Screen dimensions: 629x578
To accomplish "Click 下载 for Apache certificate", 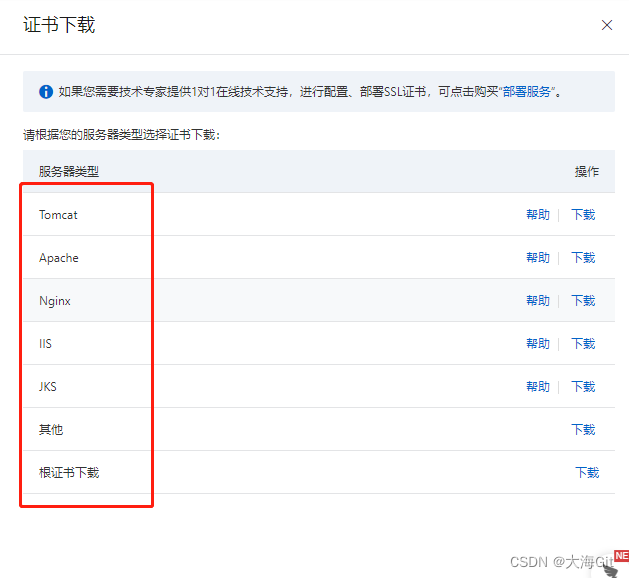I will (583, 258).
